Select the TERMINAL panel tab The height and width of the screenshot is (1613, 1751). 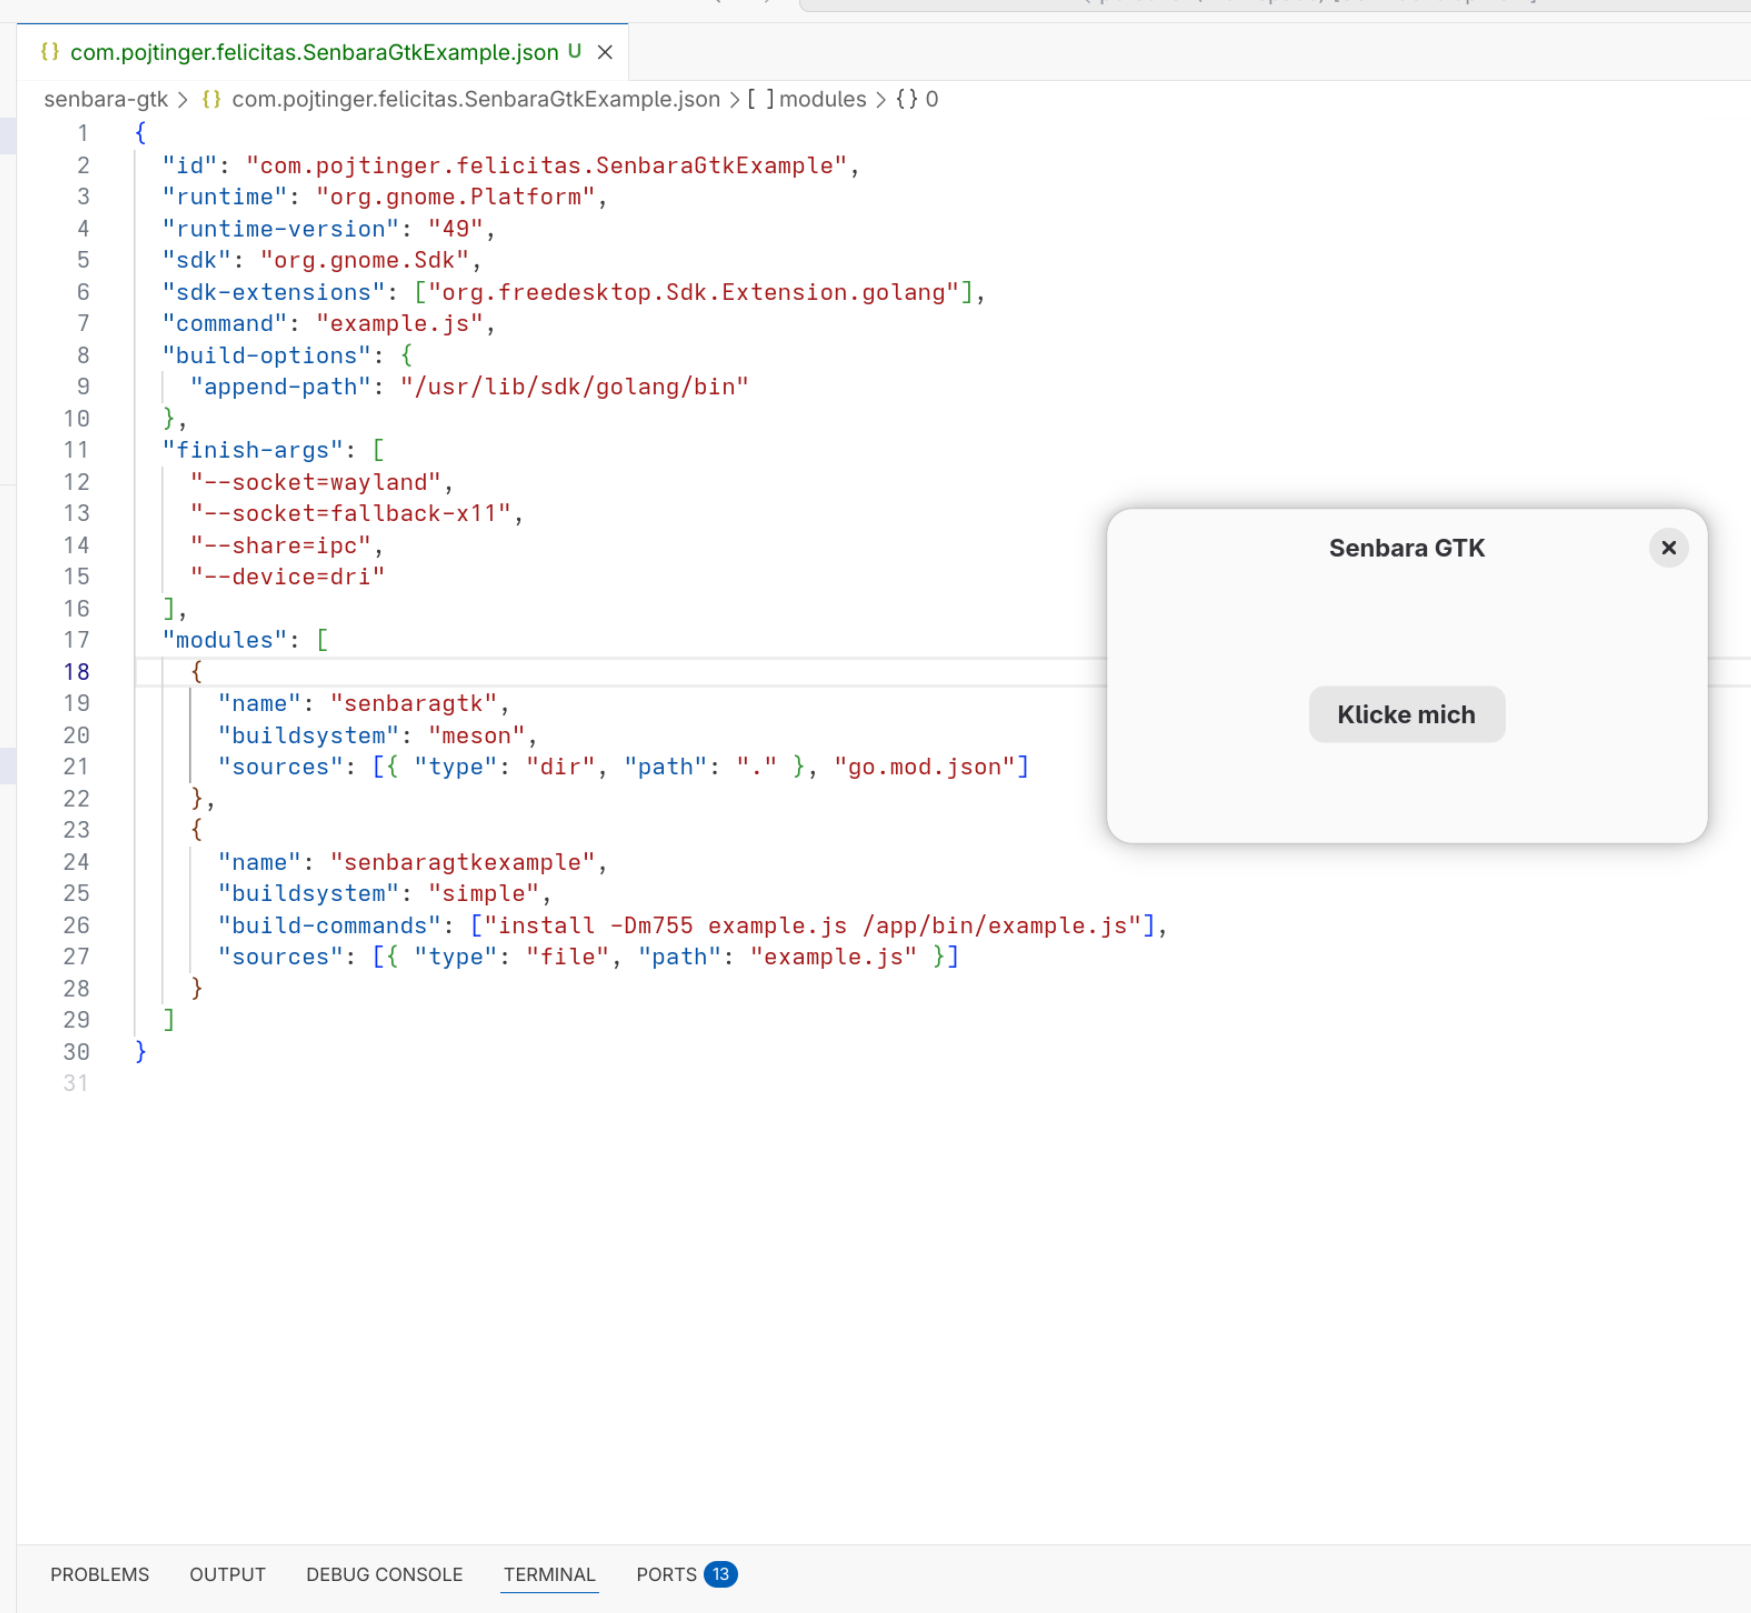coord(549,1574)
